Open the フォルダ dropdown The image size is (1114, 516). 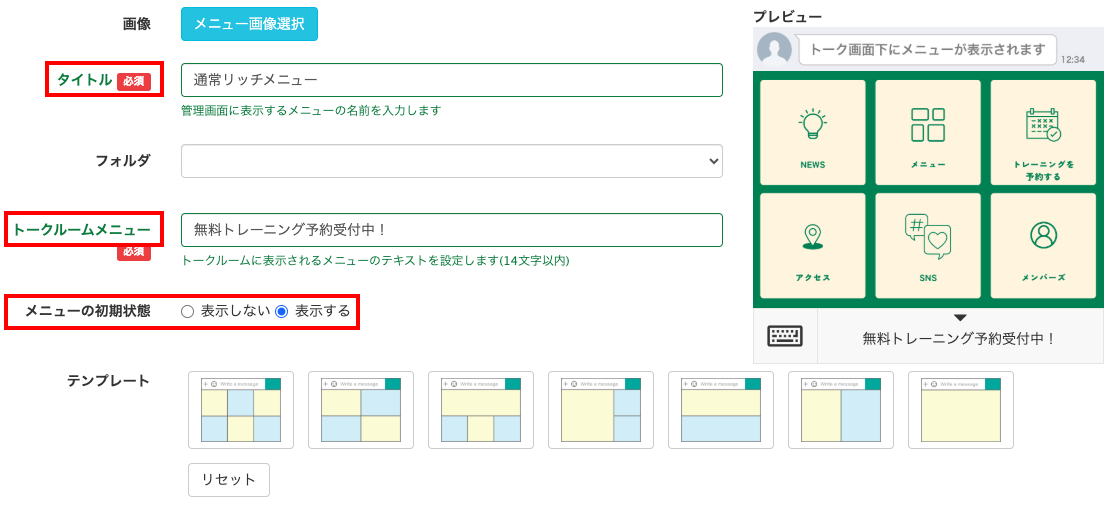click(451, 161)
